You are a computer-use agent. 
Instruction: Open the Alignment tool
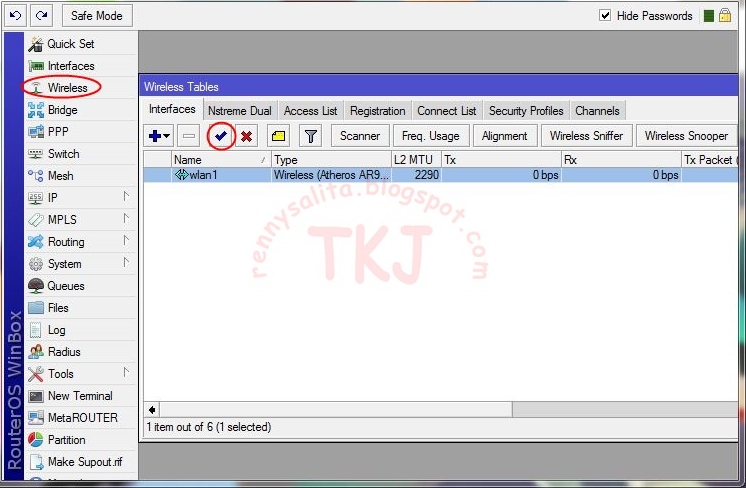click(x=505, y=136)
